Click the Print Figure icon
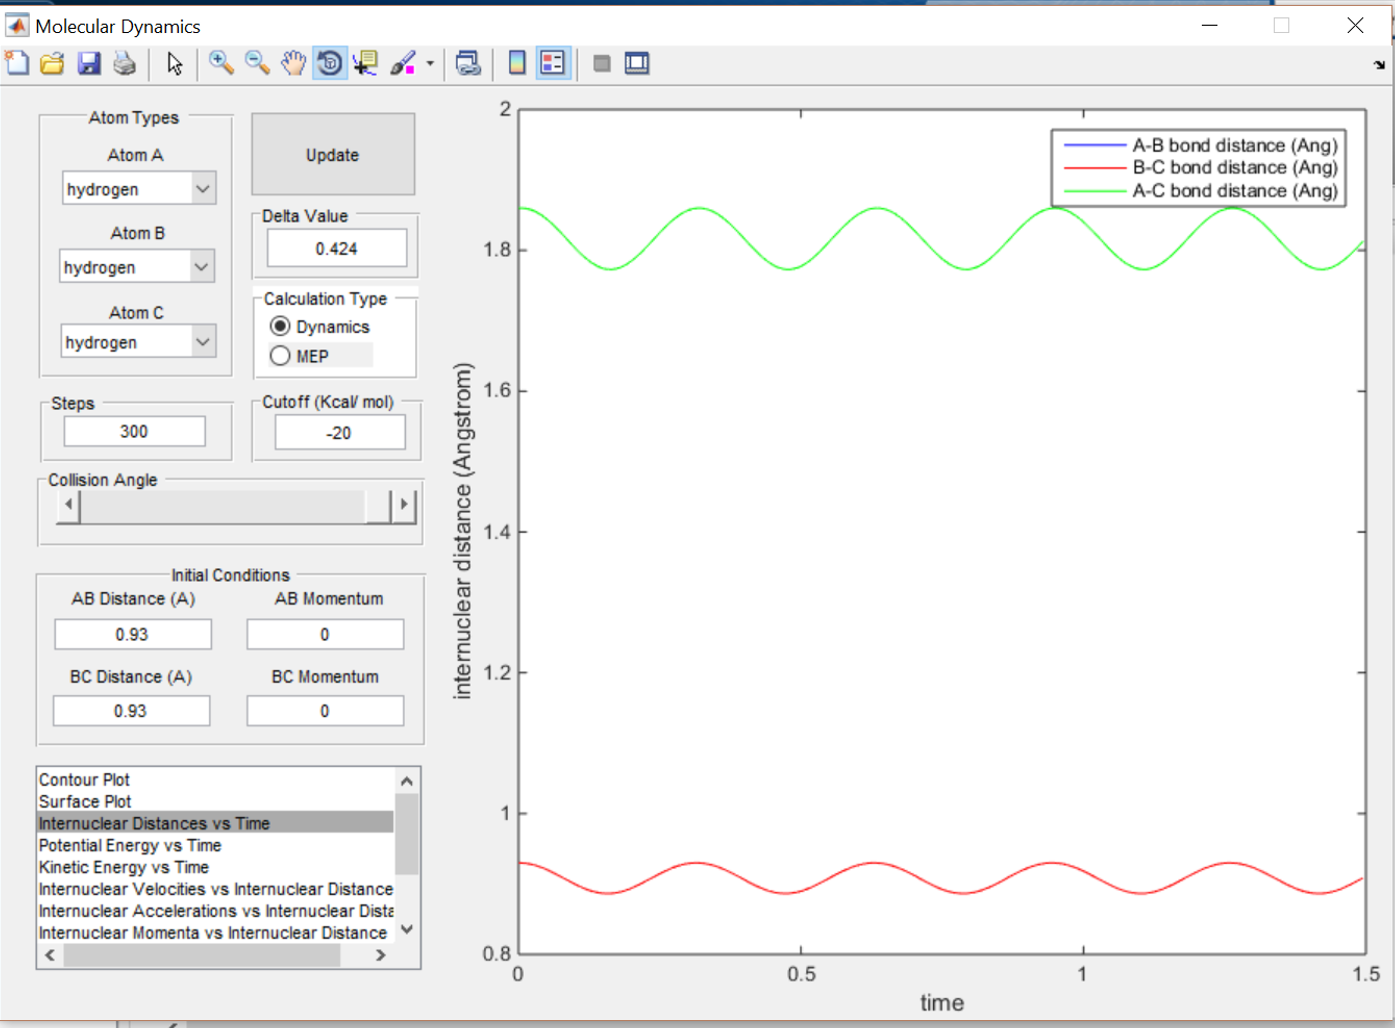Image resolution: width=1395 pixels, height=1028 pixels. coord(125,64)
